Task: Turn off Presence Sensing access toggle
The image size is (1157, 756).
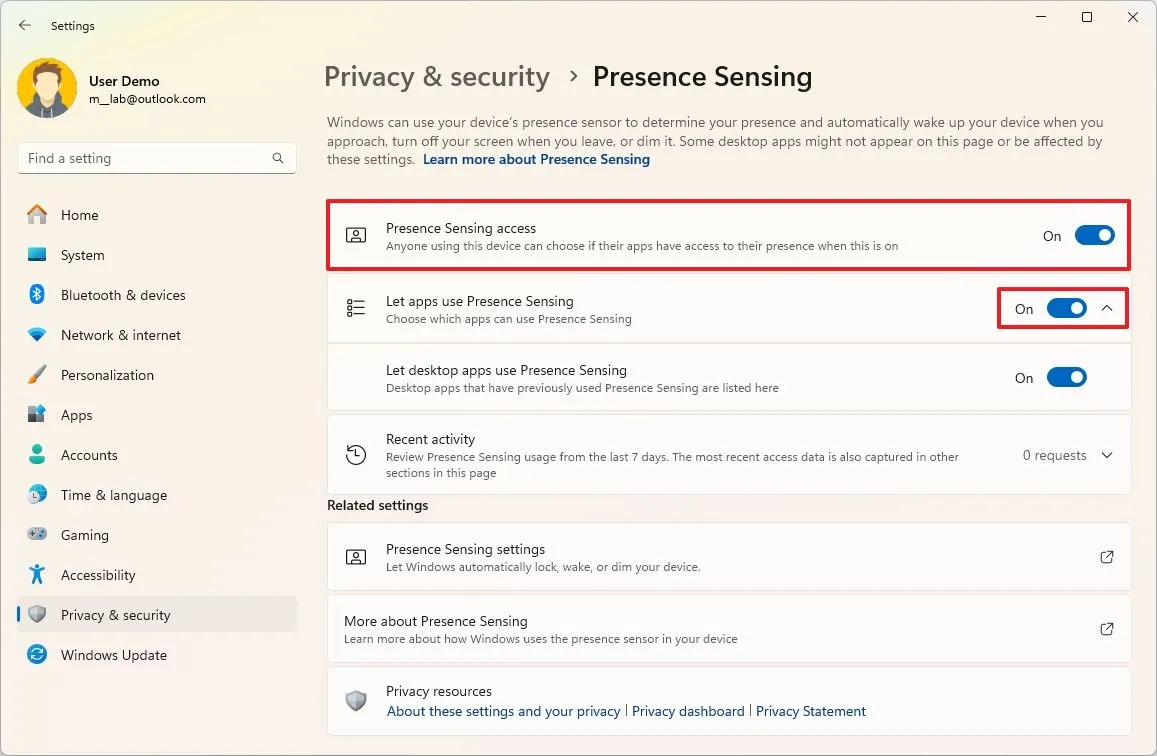Action: click(x=1094, y=236)
